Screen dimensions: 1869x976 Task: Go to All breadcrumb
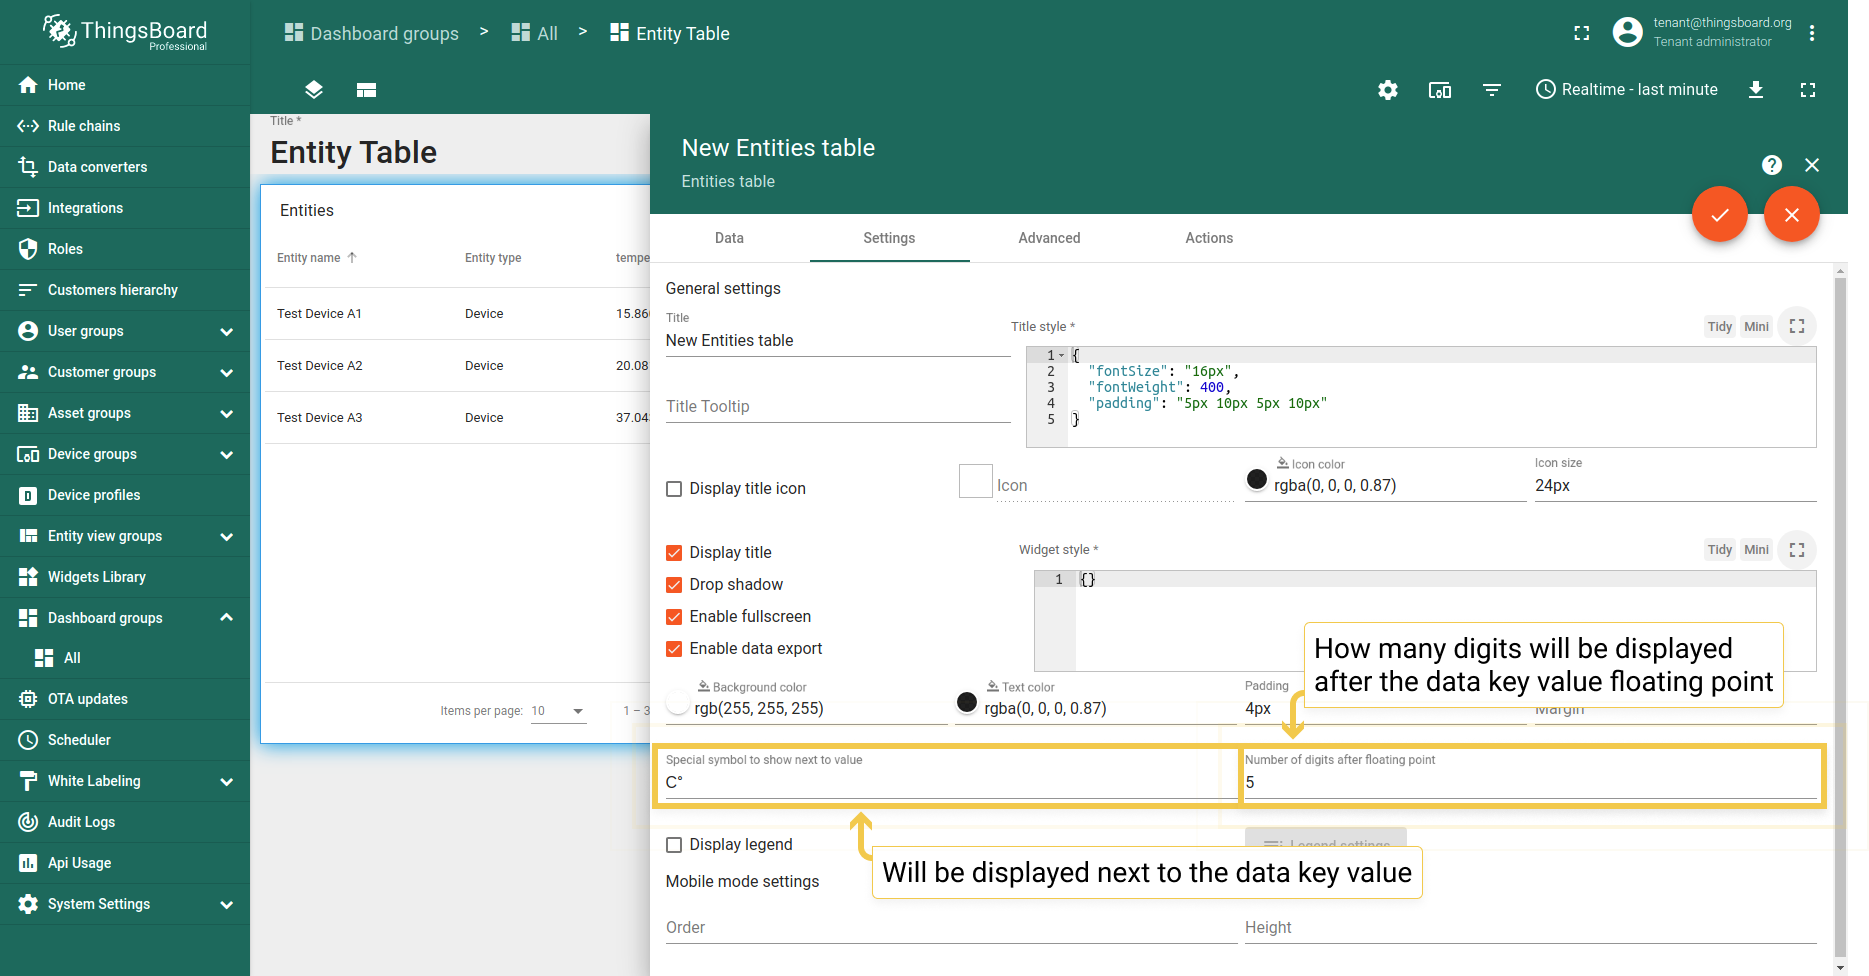coord(534,33)
